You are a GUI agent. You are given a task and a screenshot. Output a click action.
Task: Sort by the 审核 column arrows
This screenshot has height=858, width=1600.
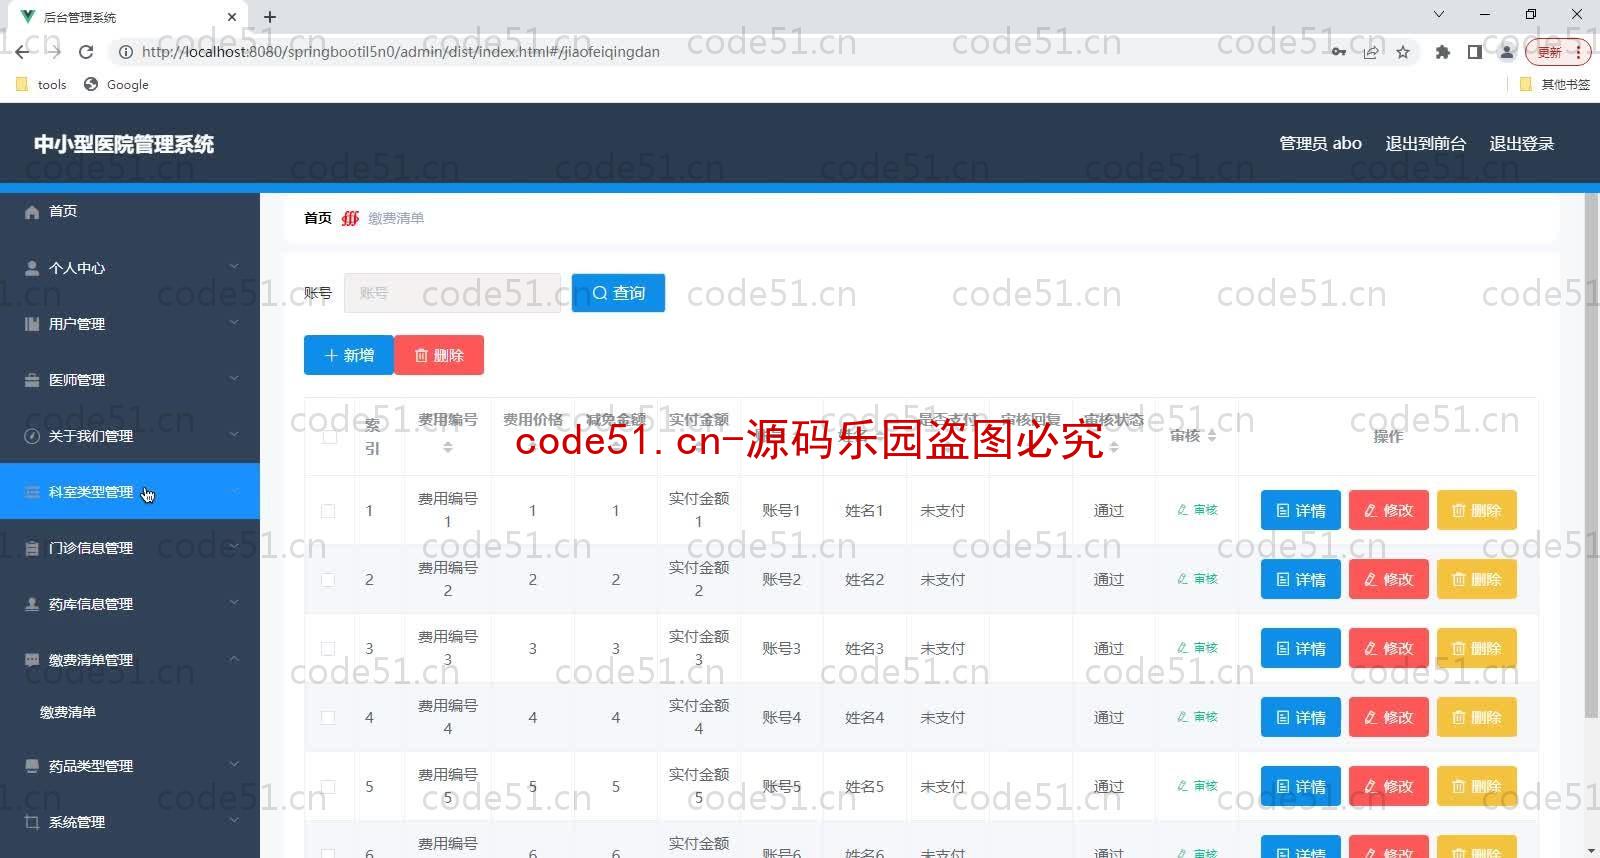click(x=1212, y=436)
